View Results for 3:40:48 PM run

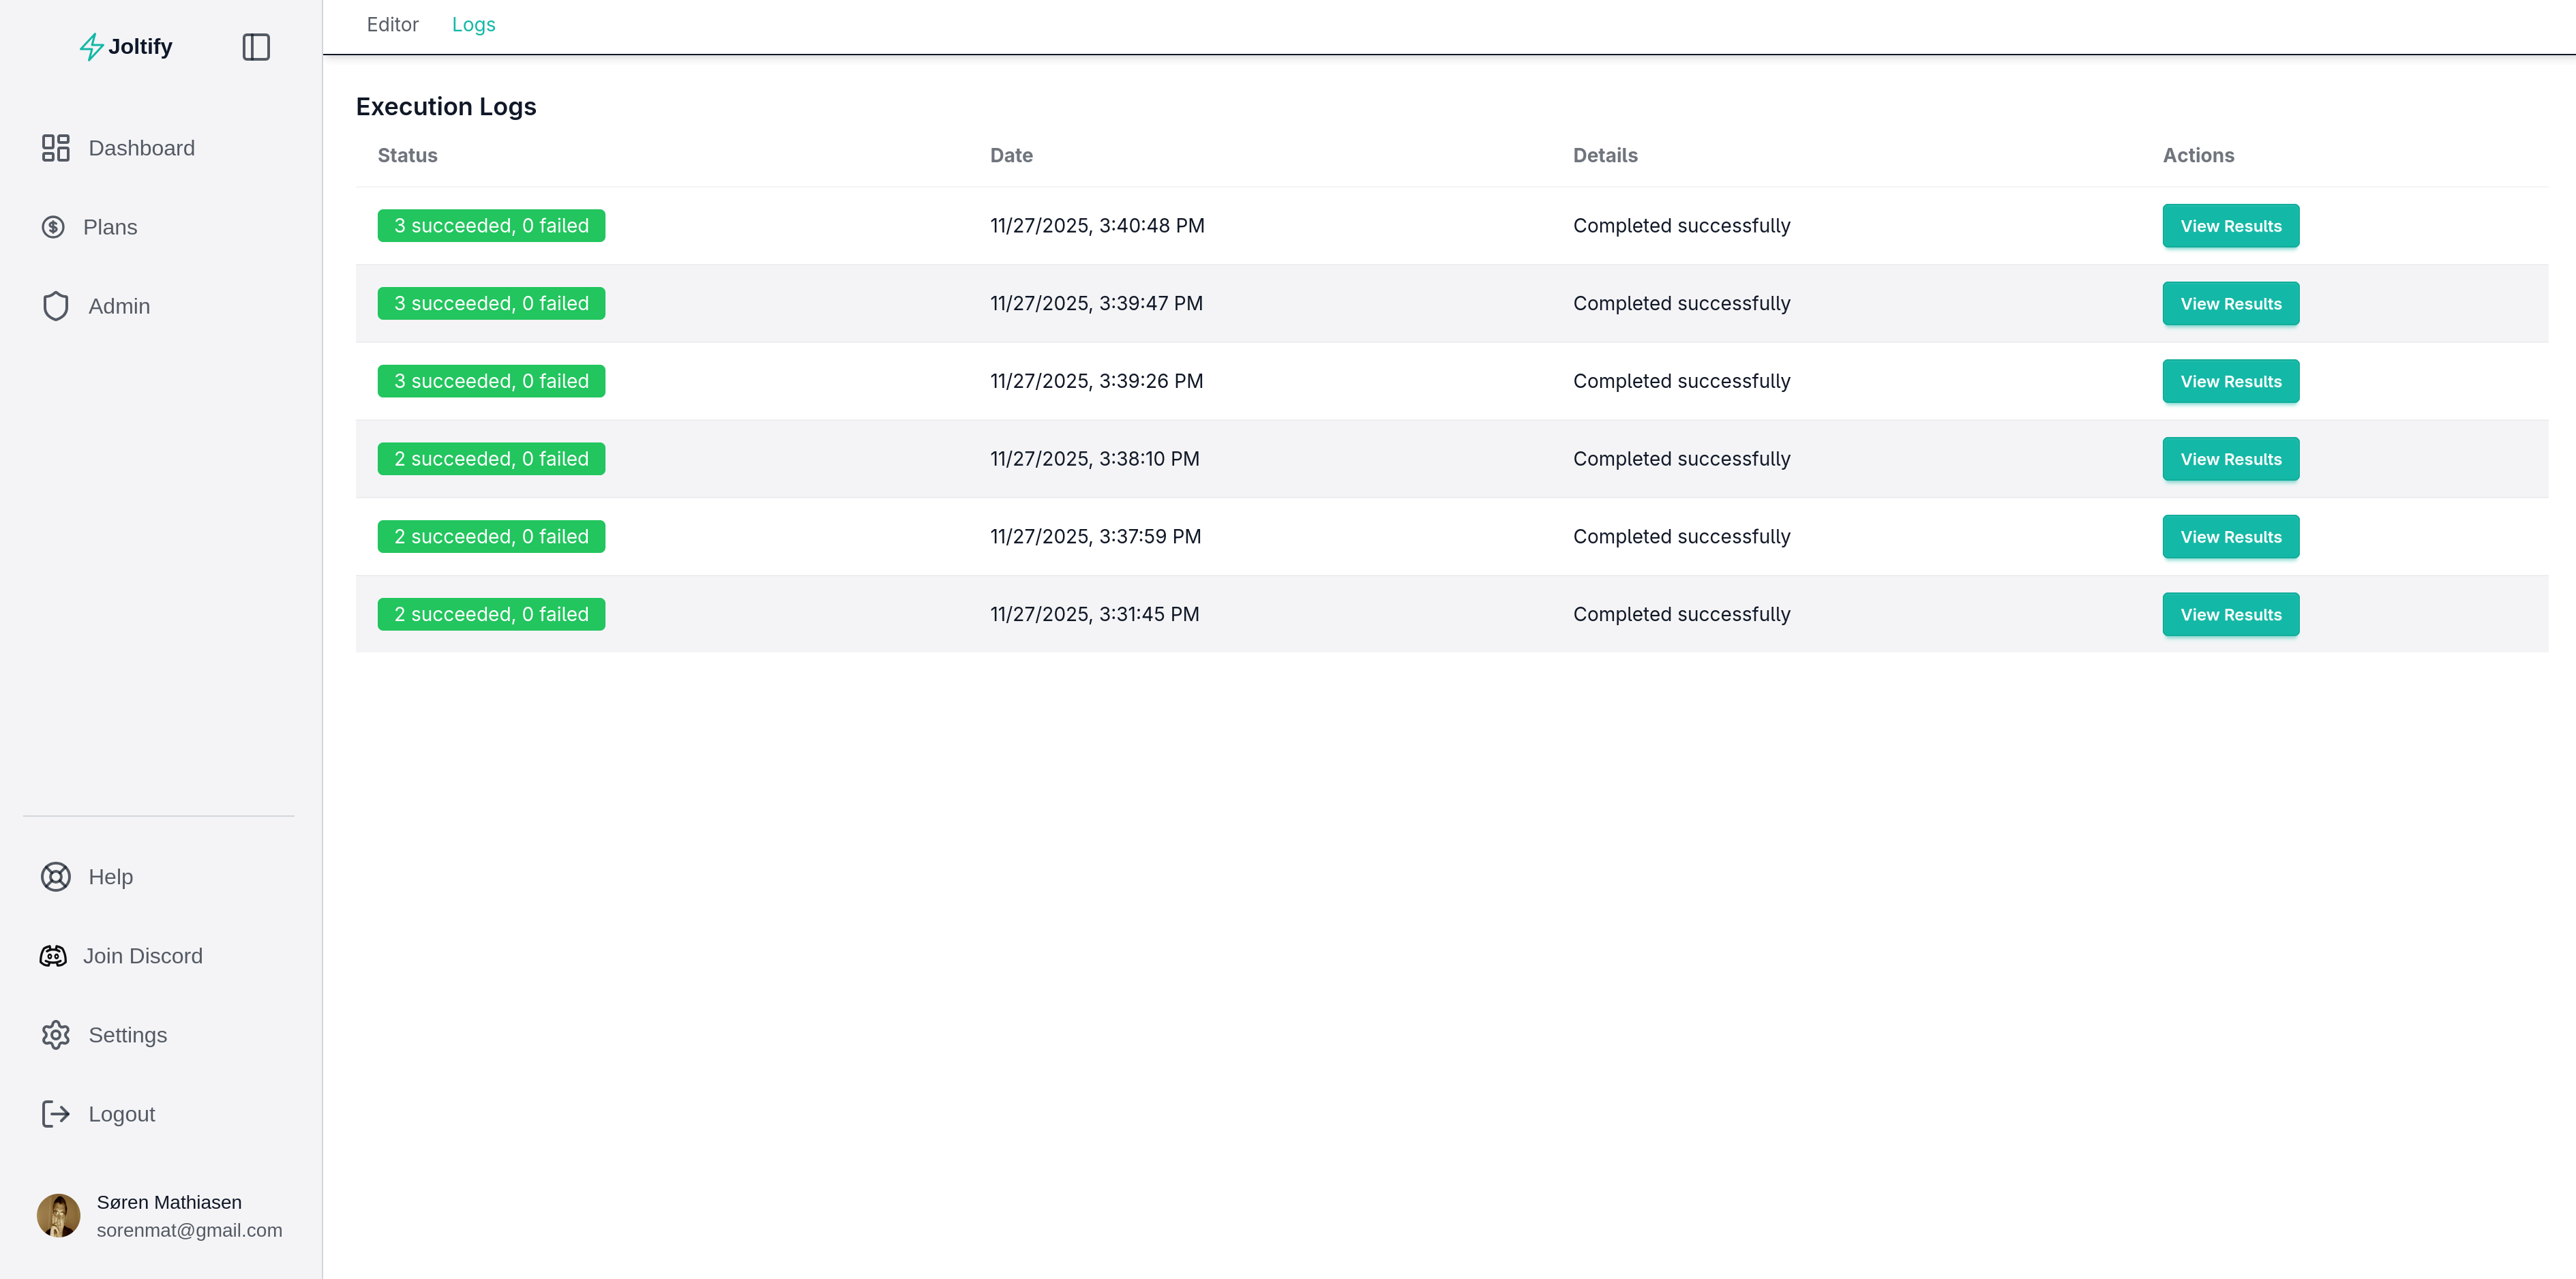(2230, 226)
